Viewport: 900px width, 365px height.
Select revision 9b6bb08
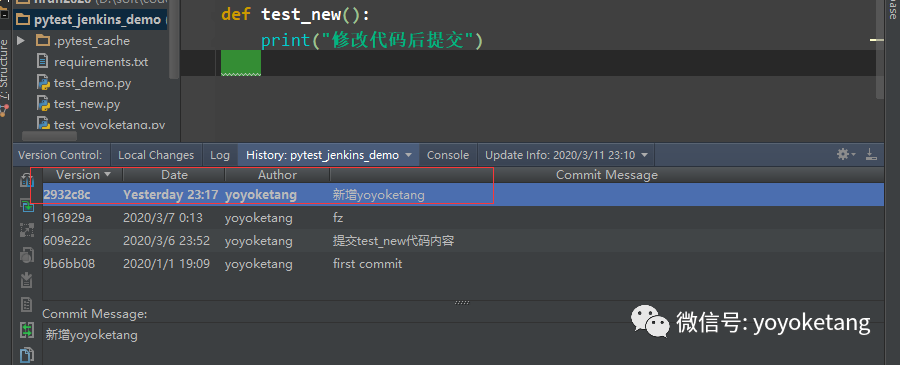69,264
